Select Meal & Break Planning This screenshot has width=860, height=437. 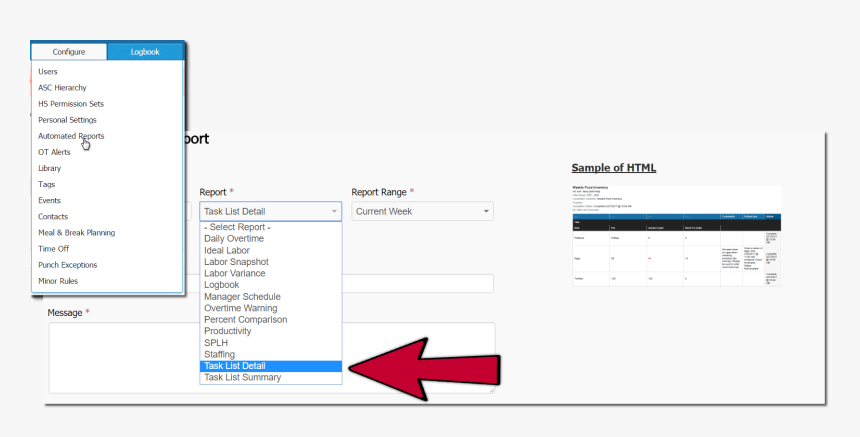point(76,232)
